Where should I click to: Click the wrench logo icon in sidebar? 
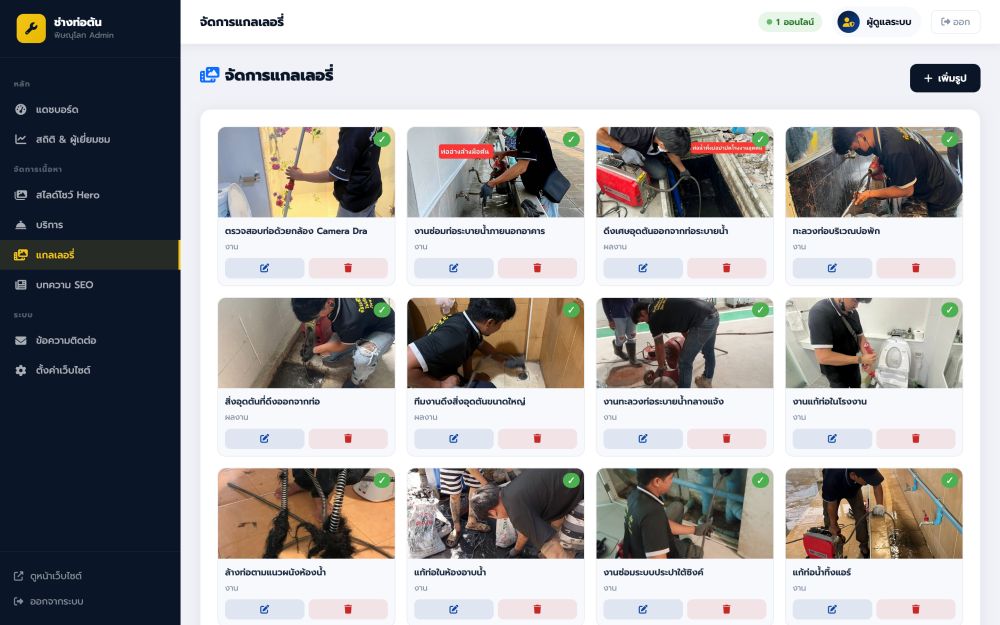click(x=31, y=28)
